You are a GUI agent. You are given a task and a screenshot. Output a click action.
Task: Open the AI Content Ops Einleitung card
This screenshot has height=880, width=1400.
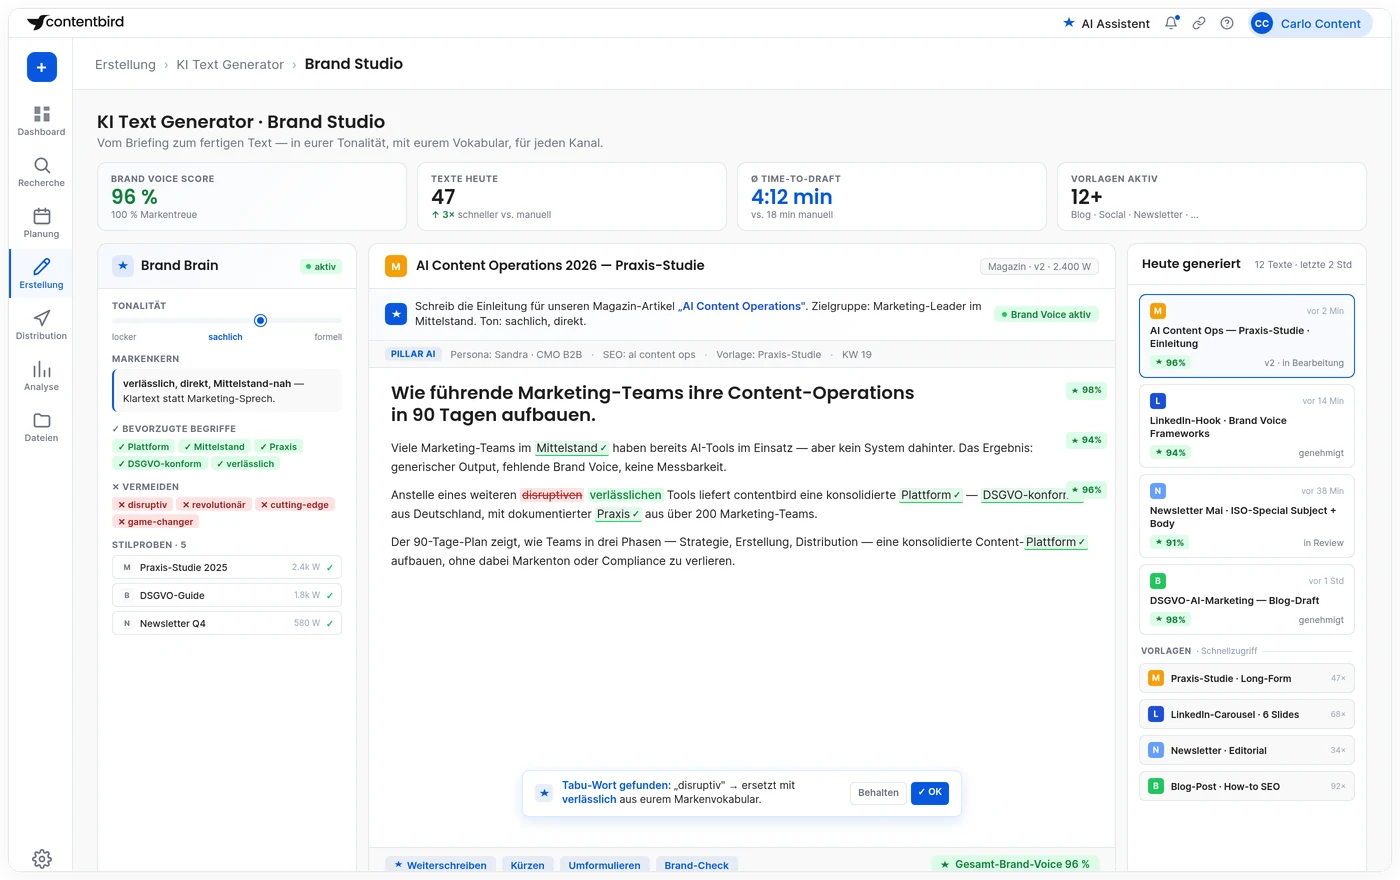tap(1247, 336)
